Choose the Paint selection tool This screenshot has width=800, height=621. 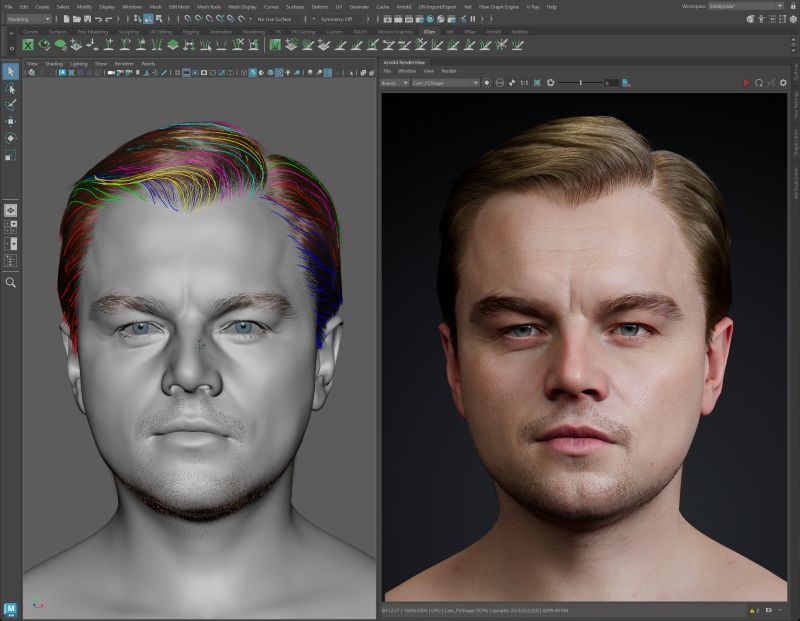click(x=10, y=105)
